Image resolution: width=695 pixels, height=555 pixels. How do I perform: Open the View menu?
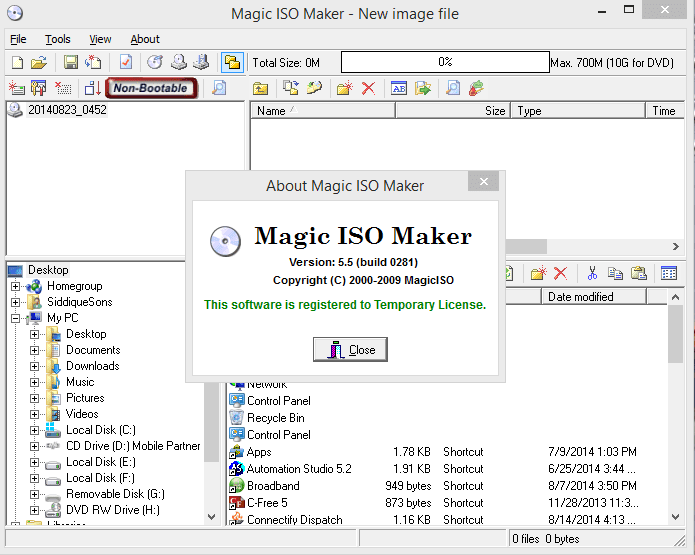coord(100,39)
